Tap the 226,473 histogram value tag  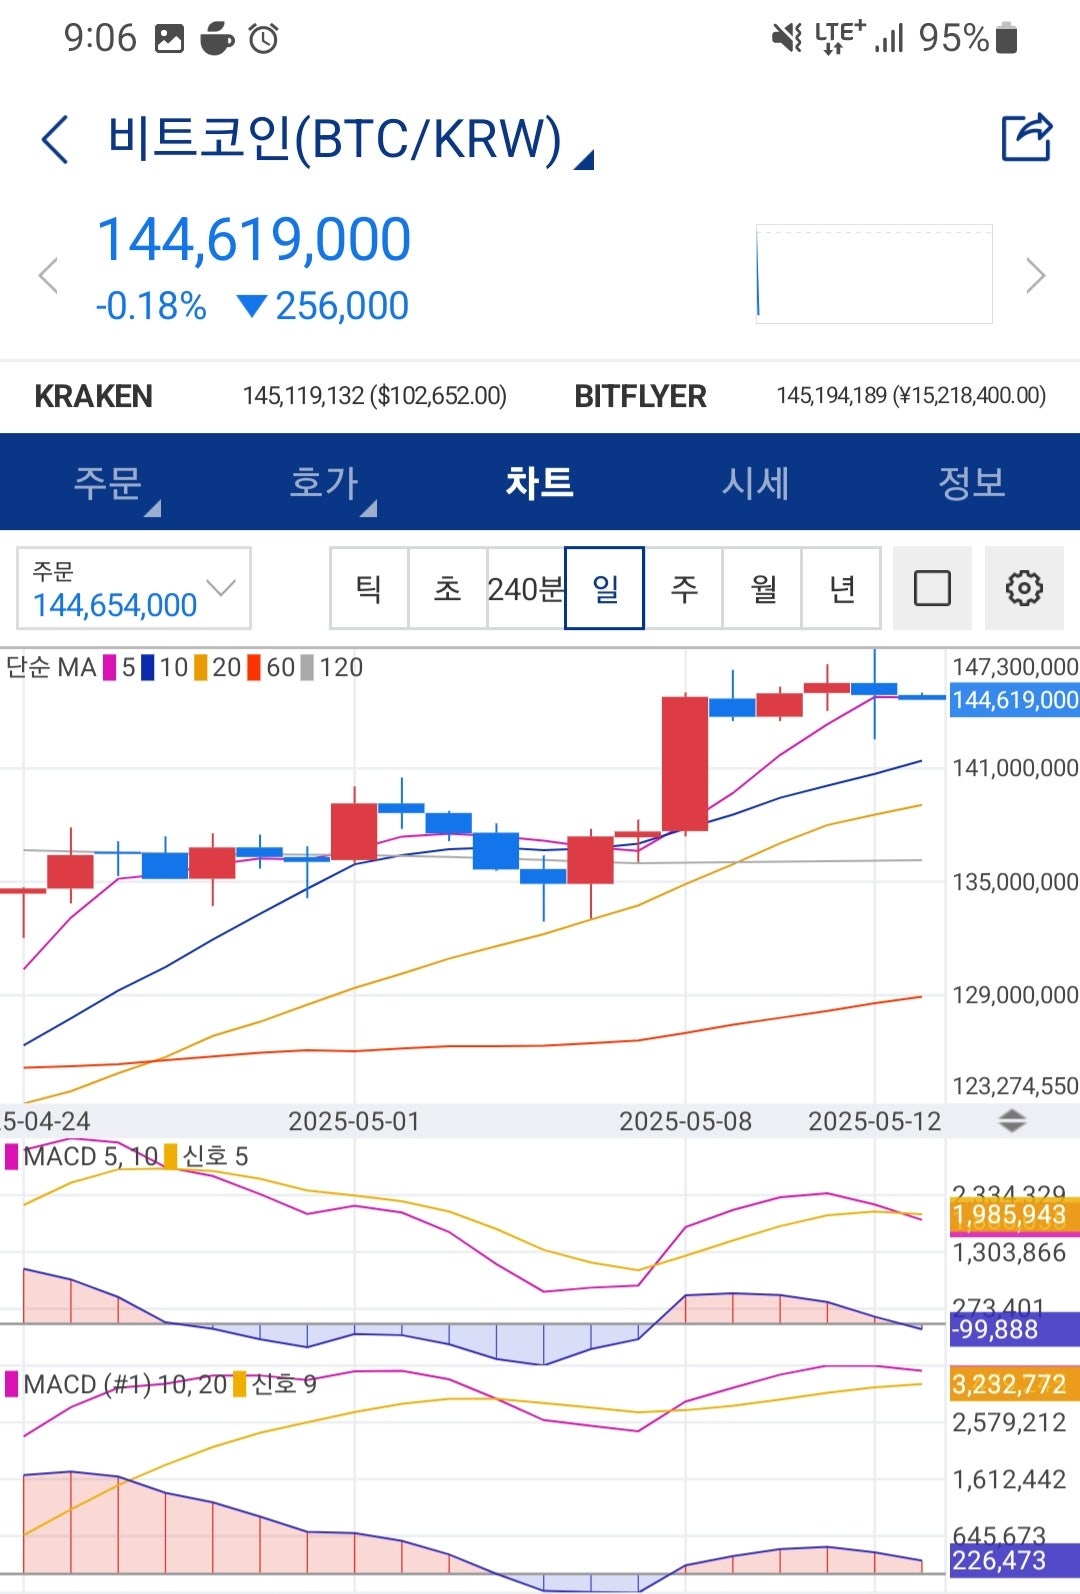(1014, 1561)
